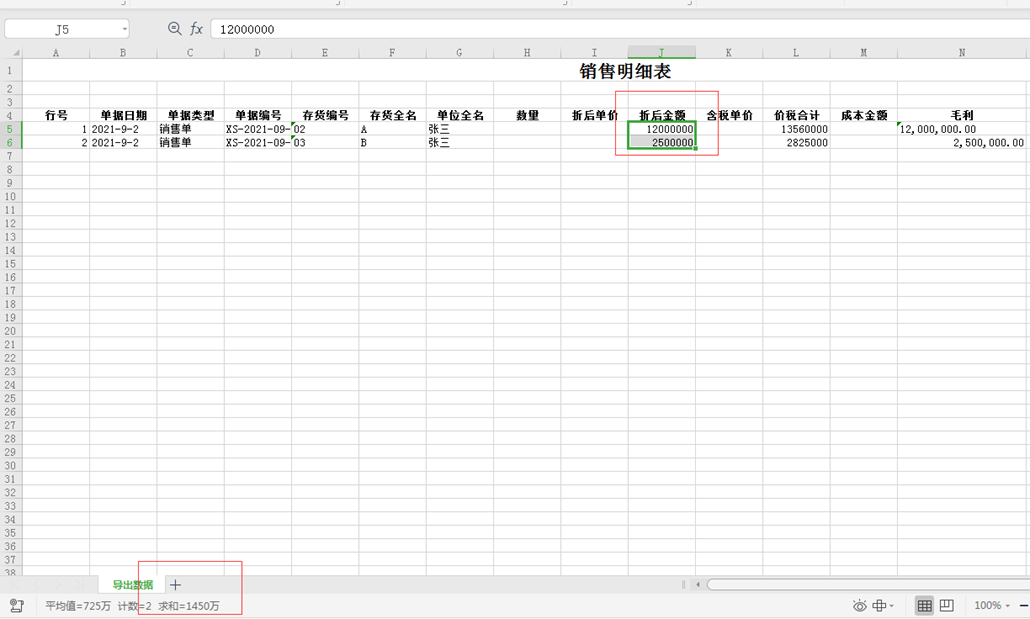Click the 毛利 header cell
The height and width of the screenshot is (619, 1030).
click(x=962, y=116)
